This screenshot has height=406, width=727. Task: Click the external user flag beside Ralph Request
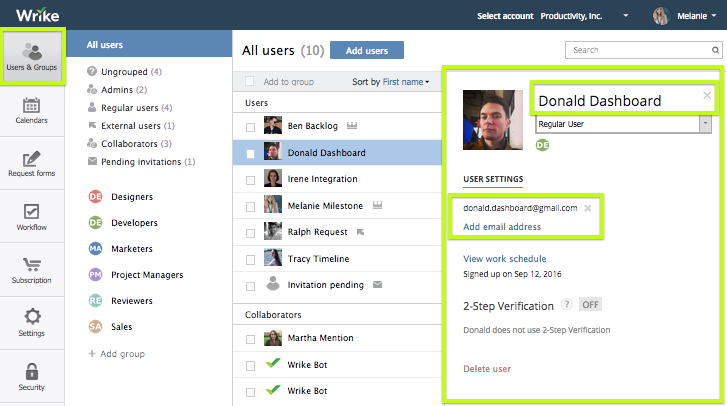point(360,232)
